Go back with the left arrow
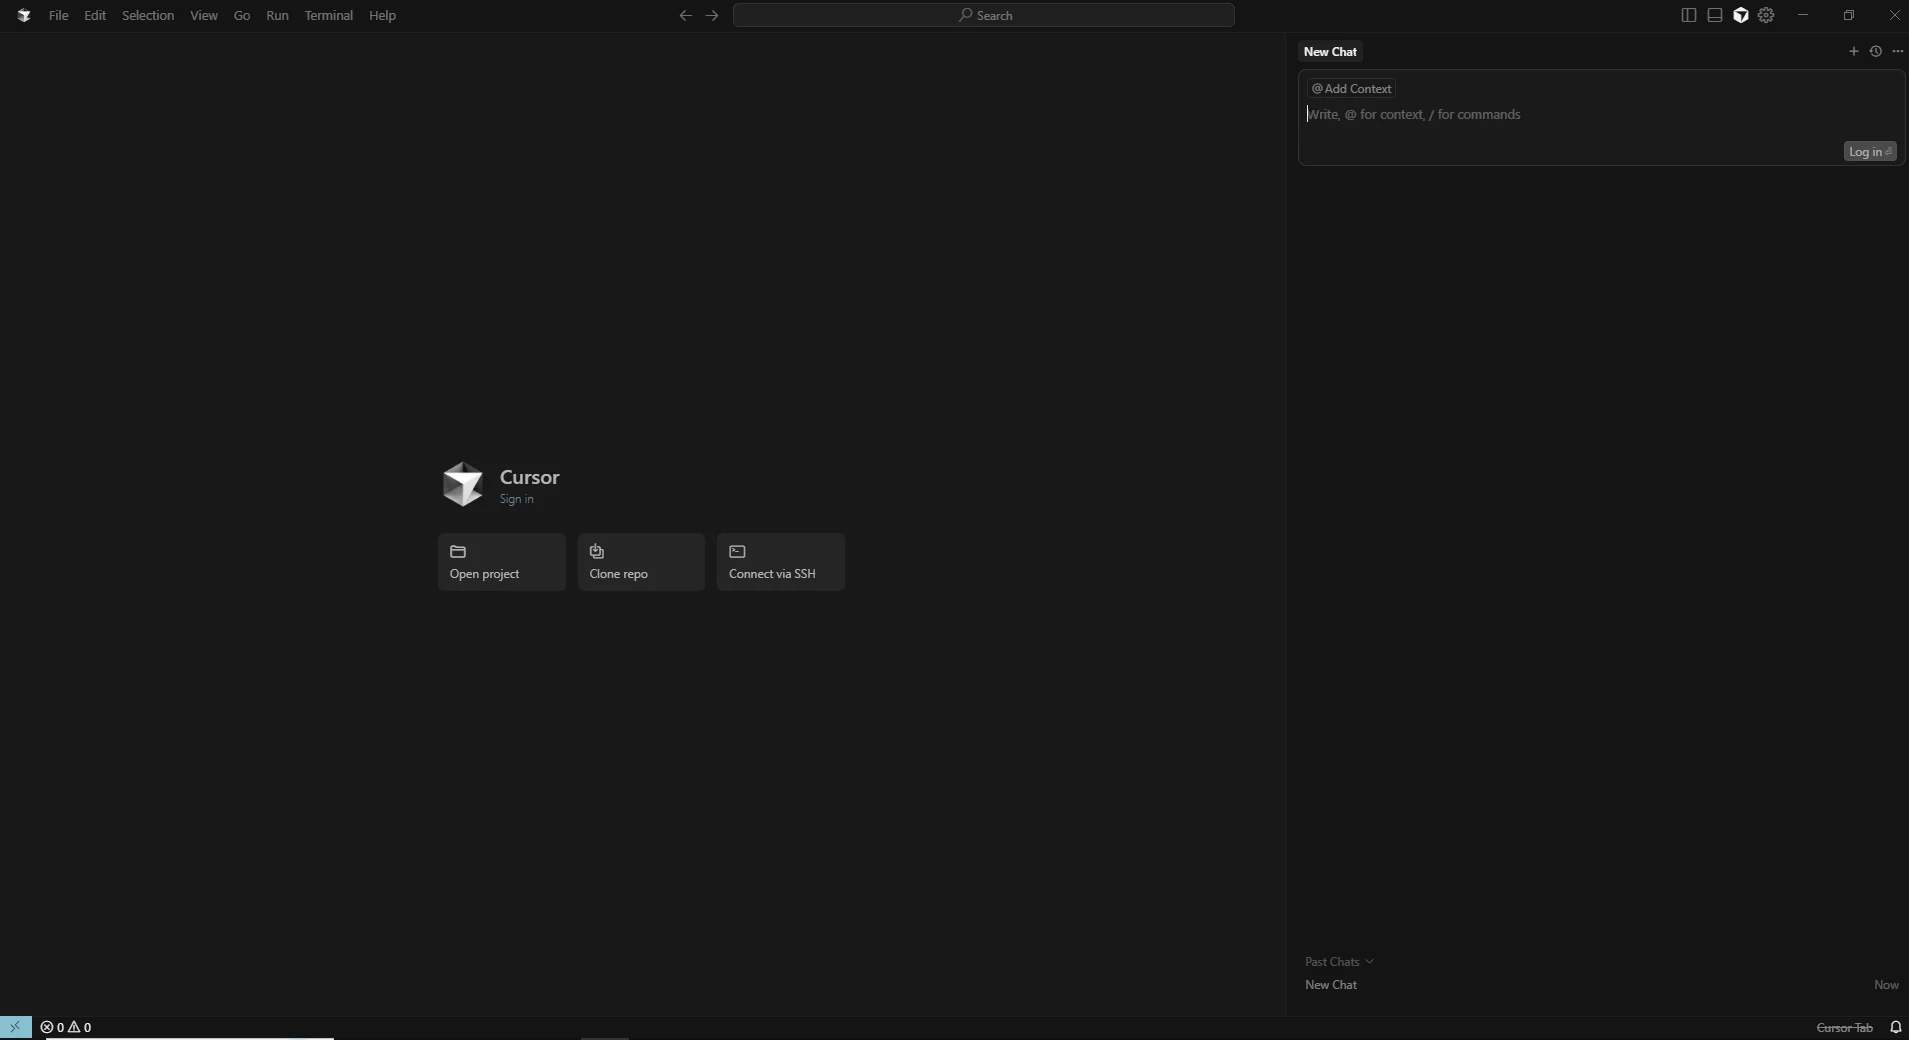Screen dimensions: 1909x1040 685,15
